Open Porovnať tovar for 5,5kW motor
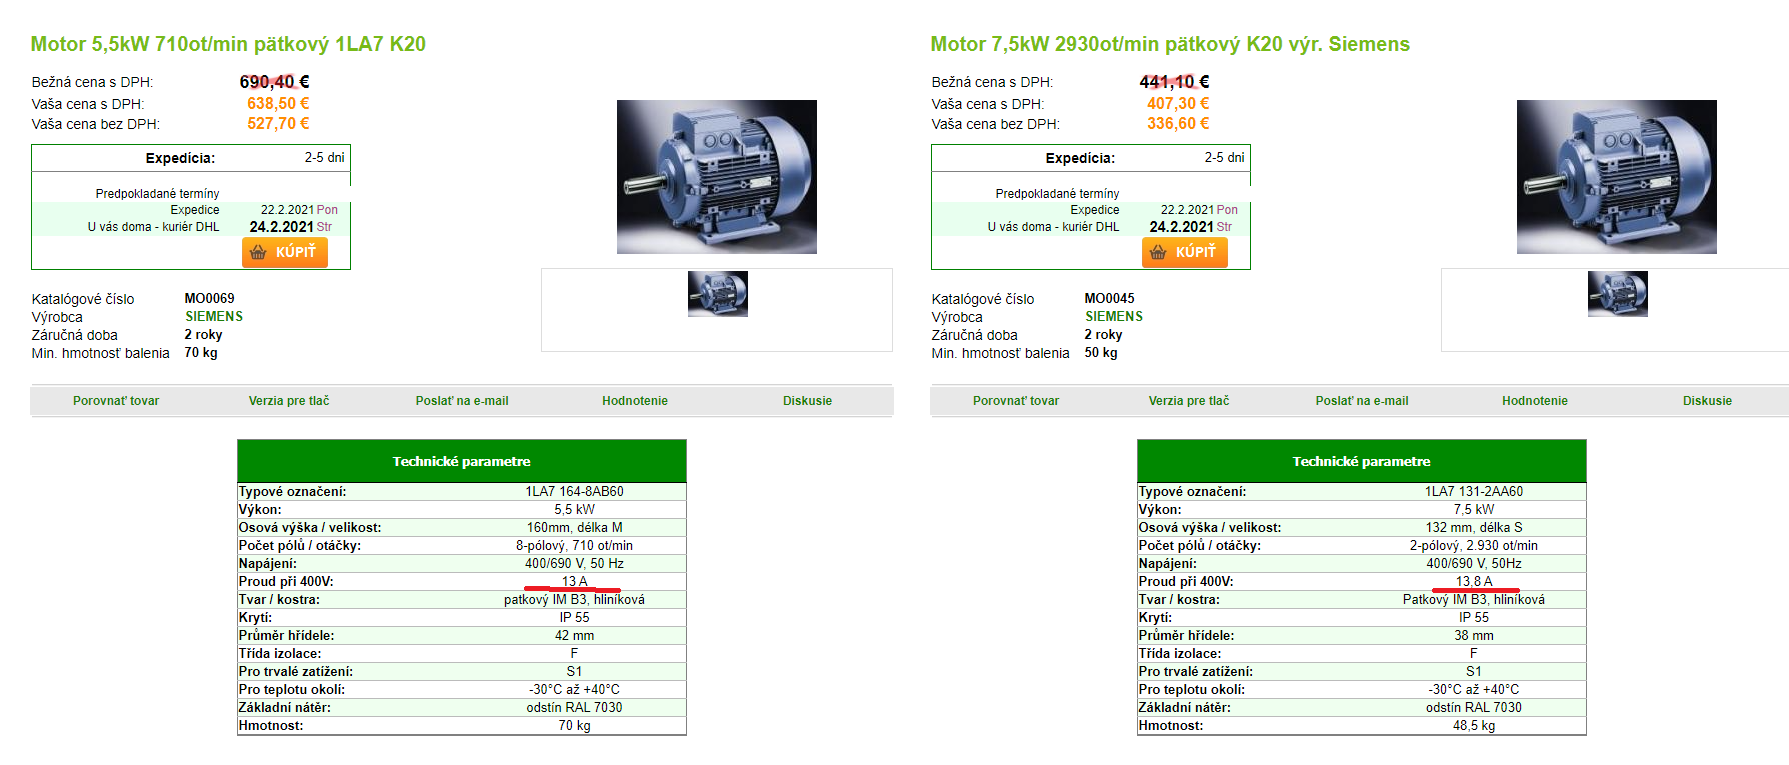Viewport: 1789px width, 765px height. pos(116,401)
